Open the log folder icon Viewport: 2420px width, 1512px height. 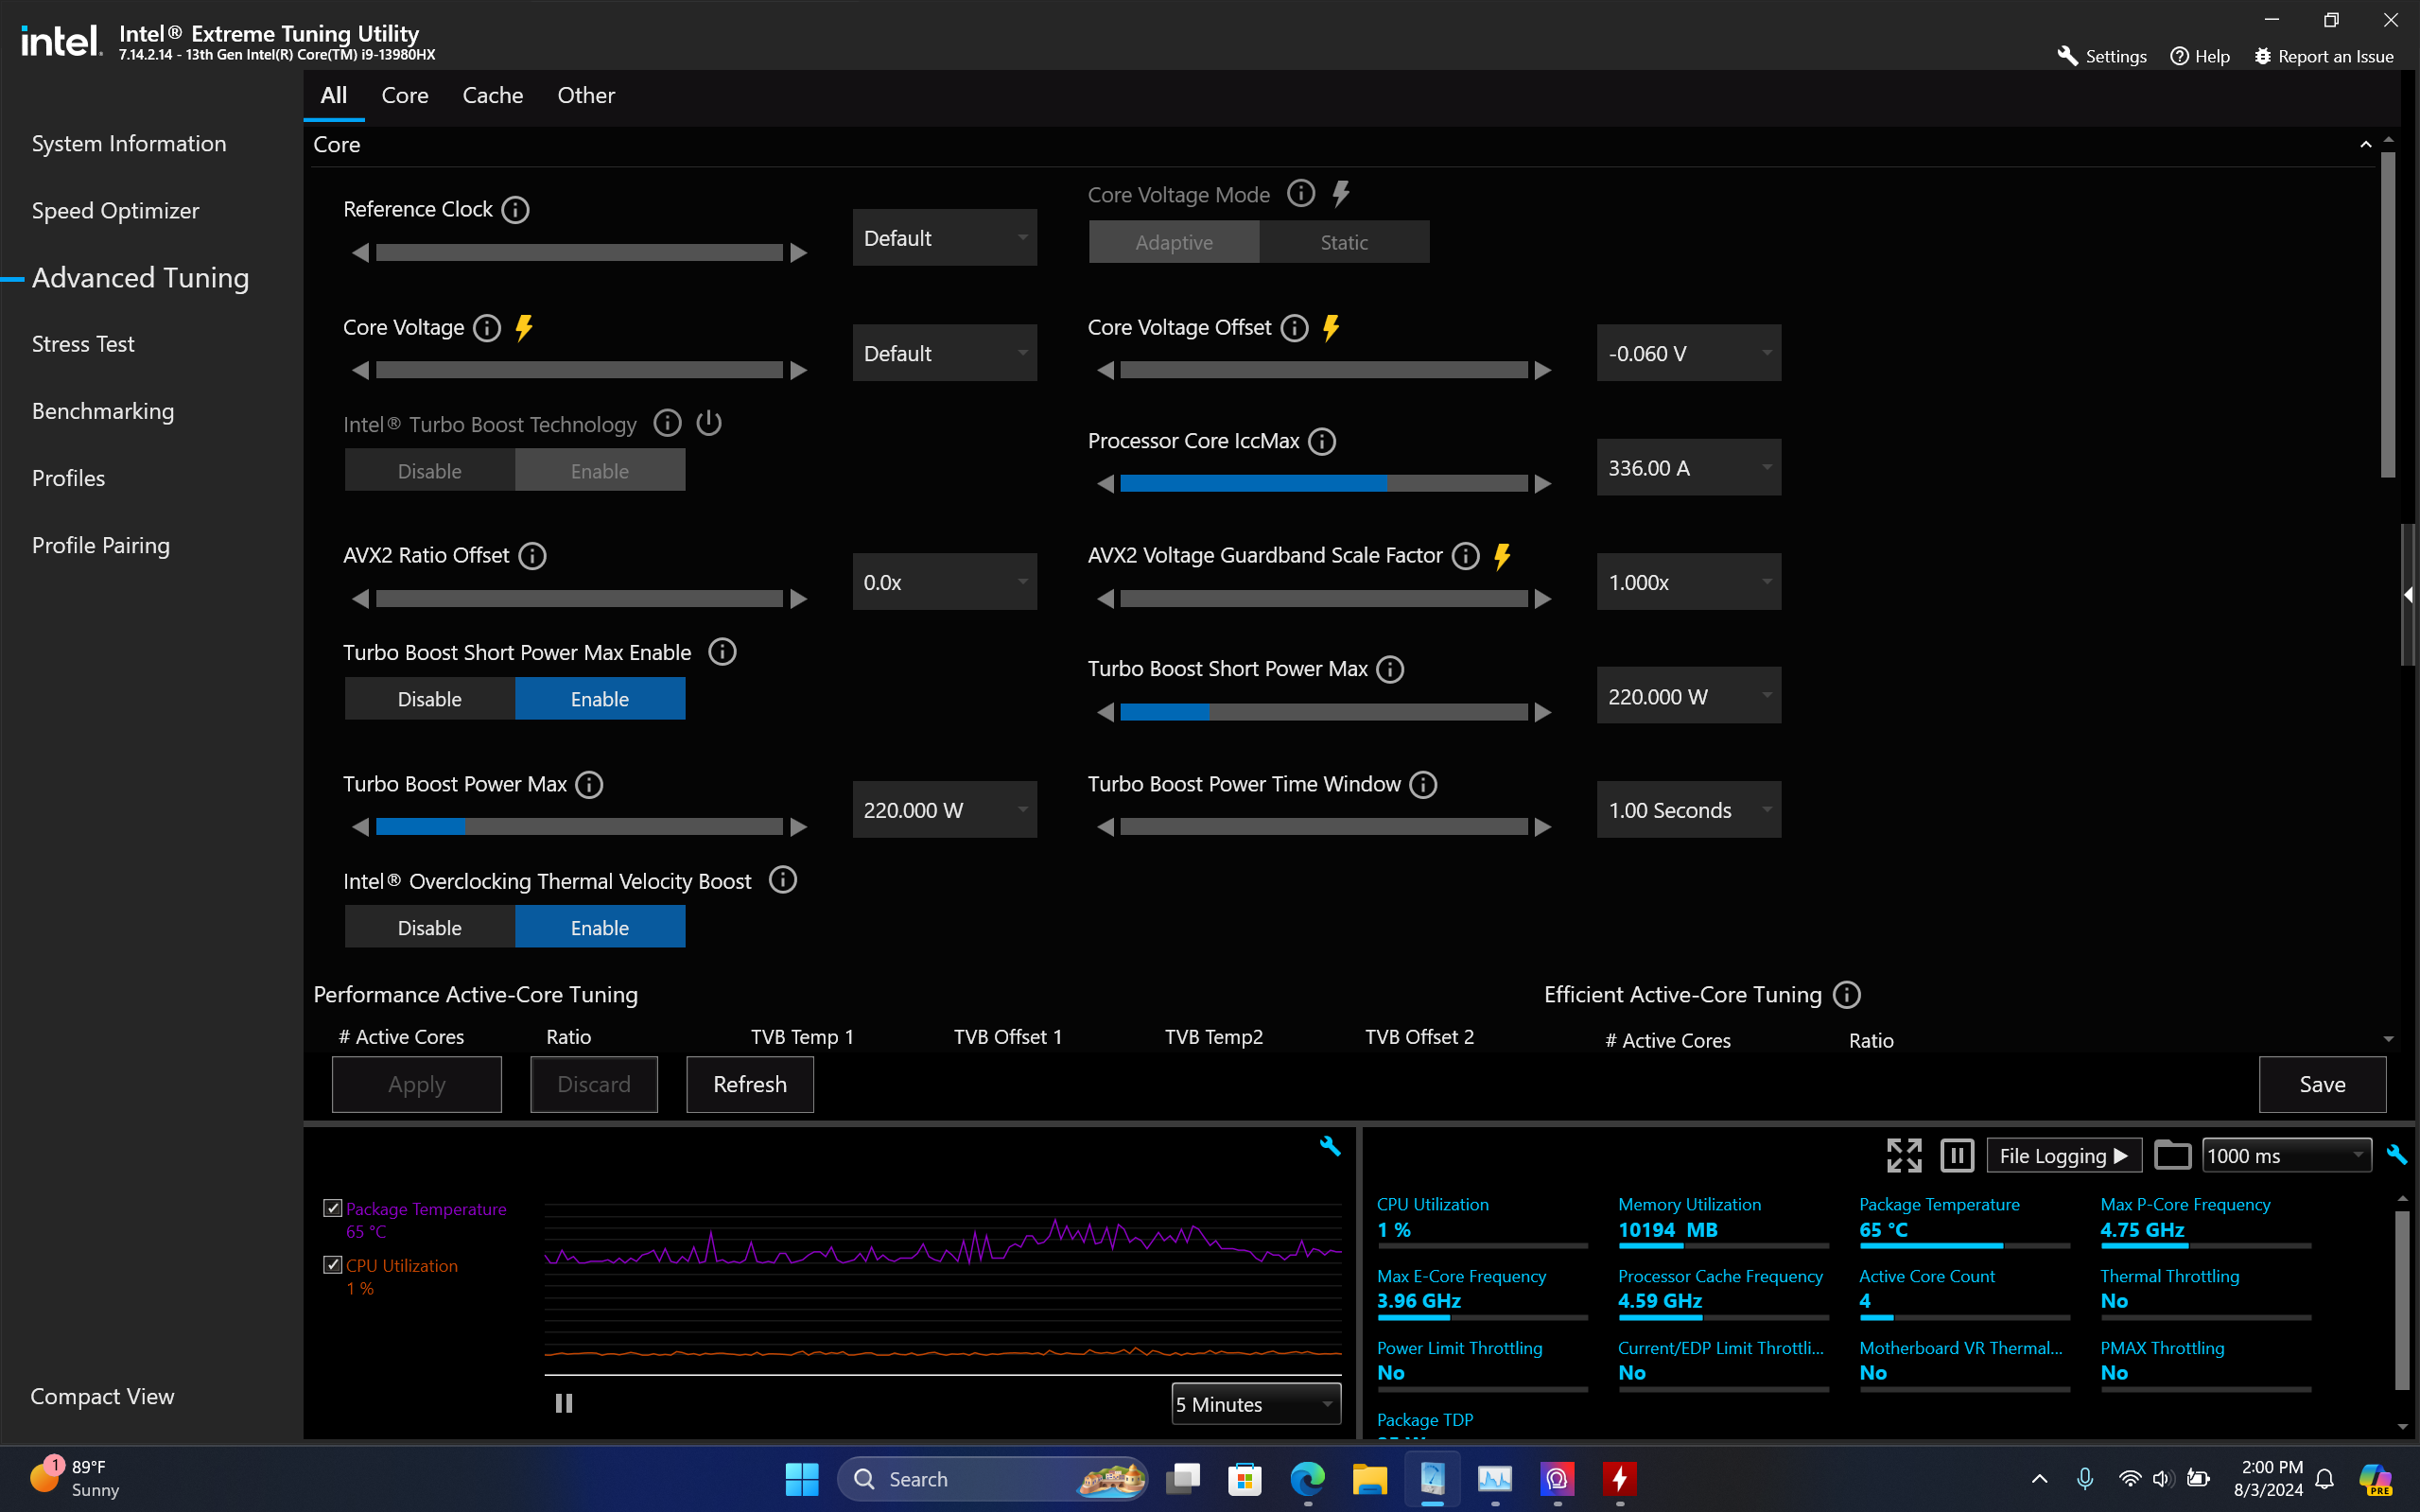point(2171,1156)
